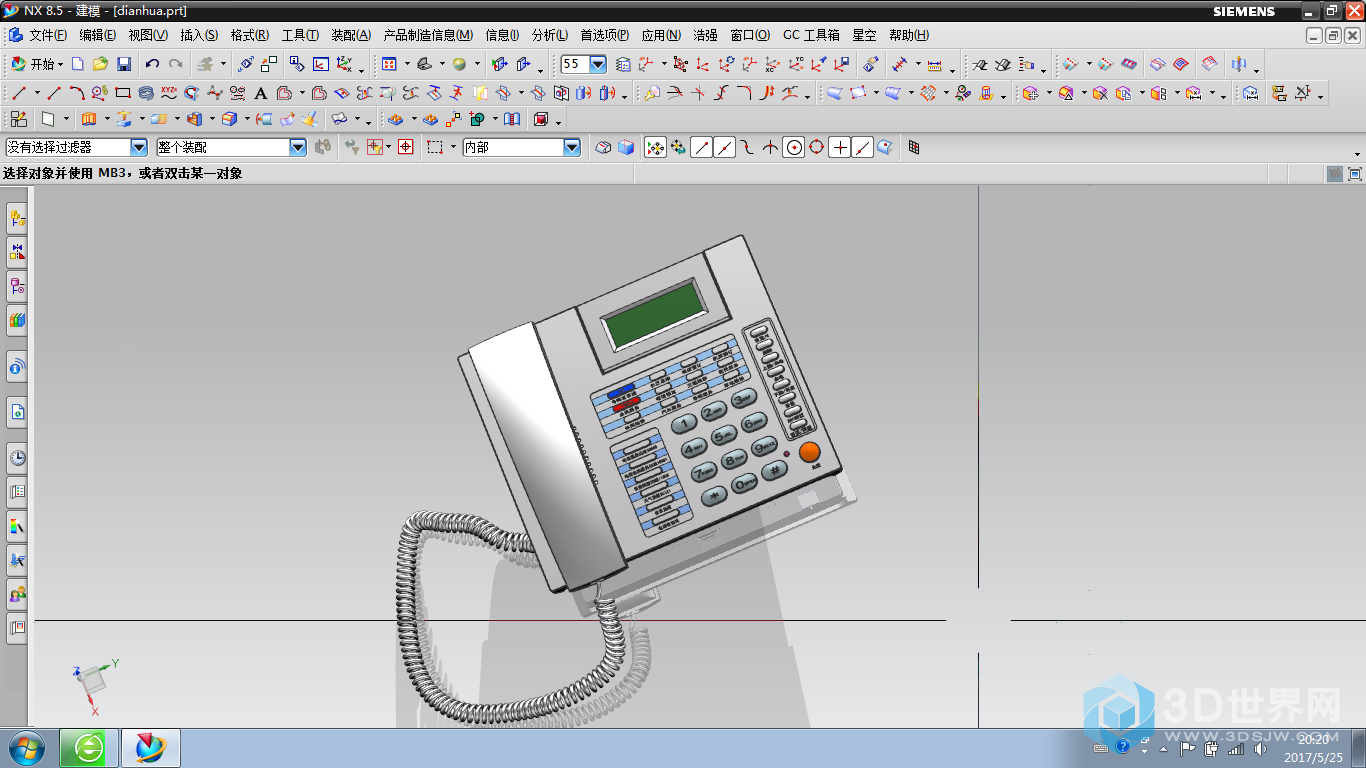
Task: Click the Shaded with Edges cube icon
Action: click(626, 147)
